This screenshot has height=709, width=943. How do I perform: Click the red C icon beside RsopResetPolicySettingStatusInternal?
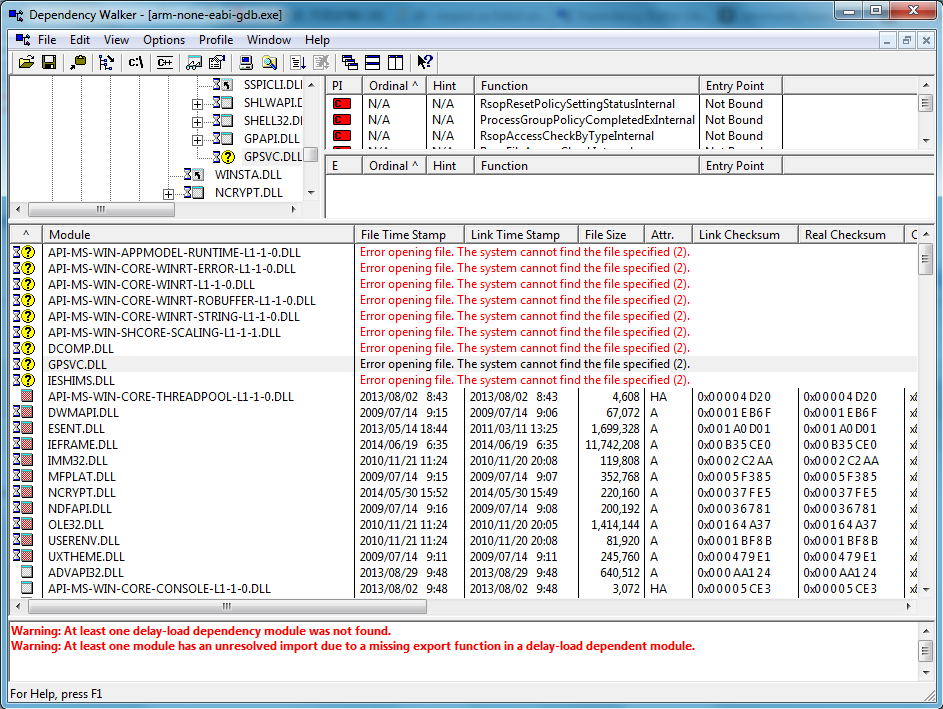click(x=342, y=103)
